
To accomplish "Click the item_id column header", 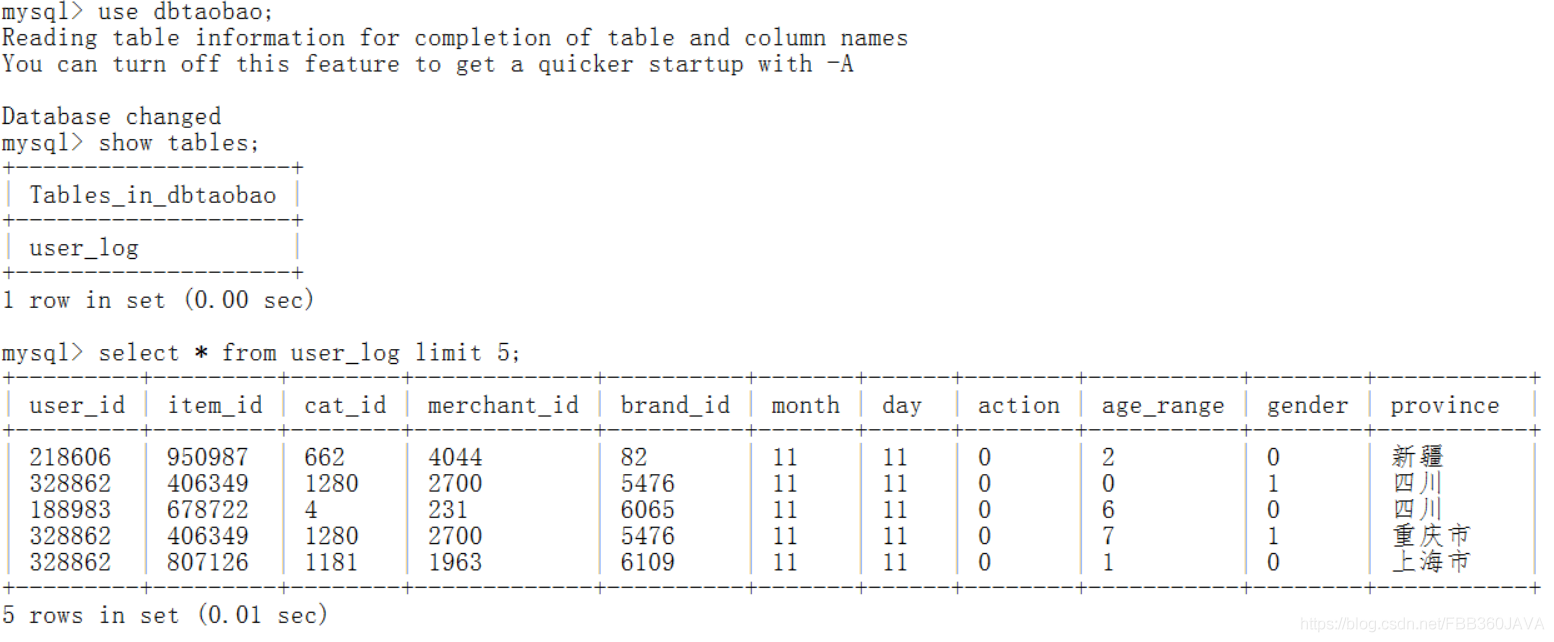I will [x=215, y=405].
